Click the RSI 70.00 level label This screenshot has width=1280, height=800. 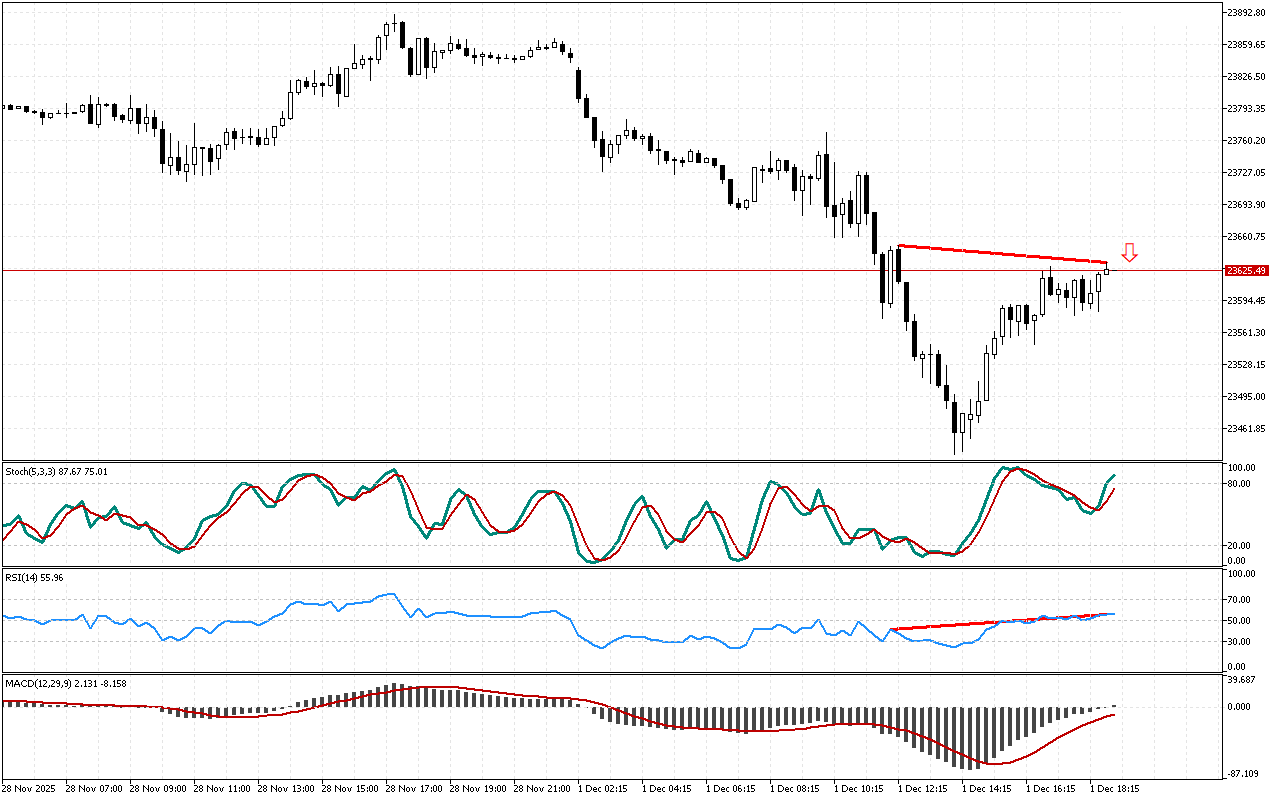coord(1241,600)
